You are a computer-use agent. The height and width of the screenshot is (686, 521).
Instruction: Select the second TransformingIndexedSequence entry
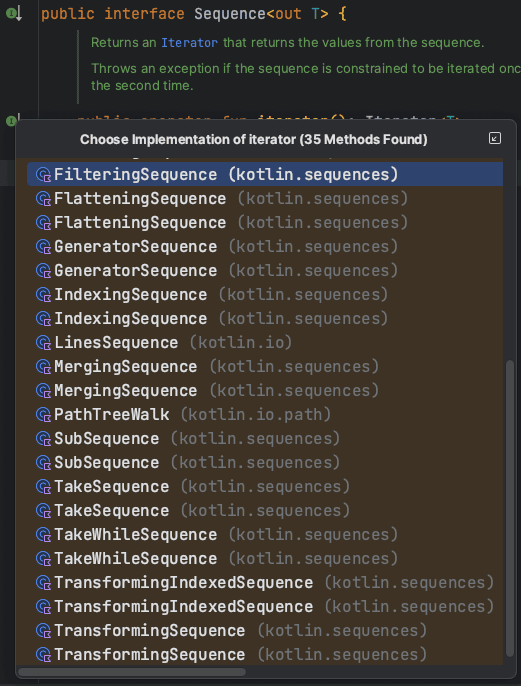click(265, 606)
